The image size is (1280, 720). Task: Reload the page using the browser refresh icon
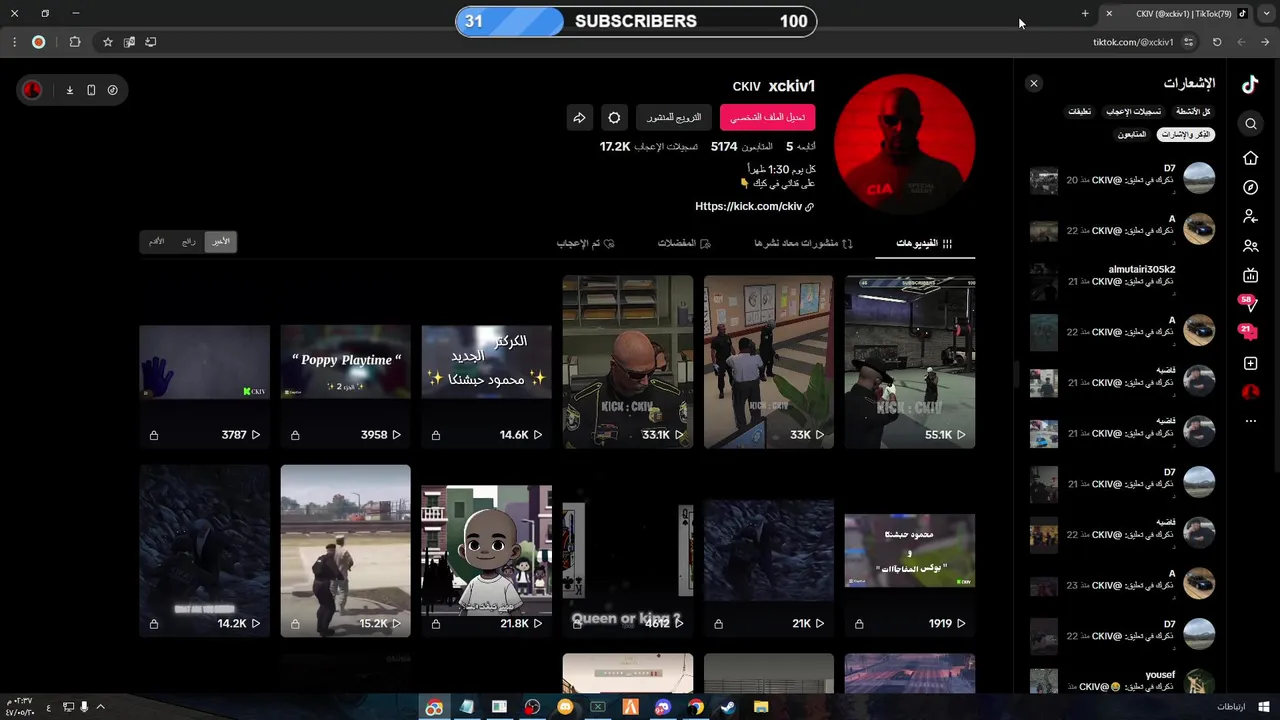(1217, 42)
